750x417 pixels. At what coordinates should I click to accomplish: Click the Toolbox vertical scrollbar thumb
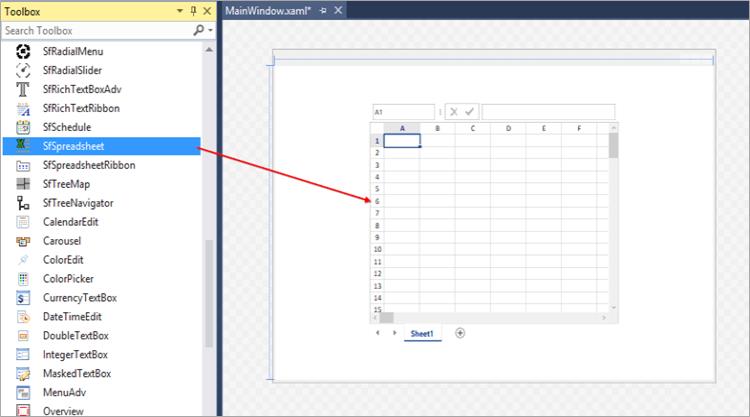point(209,293)
